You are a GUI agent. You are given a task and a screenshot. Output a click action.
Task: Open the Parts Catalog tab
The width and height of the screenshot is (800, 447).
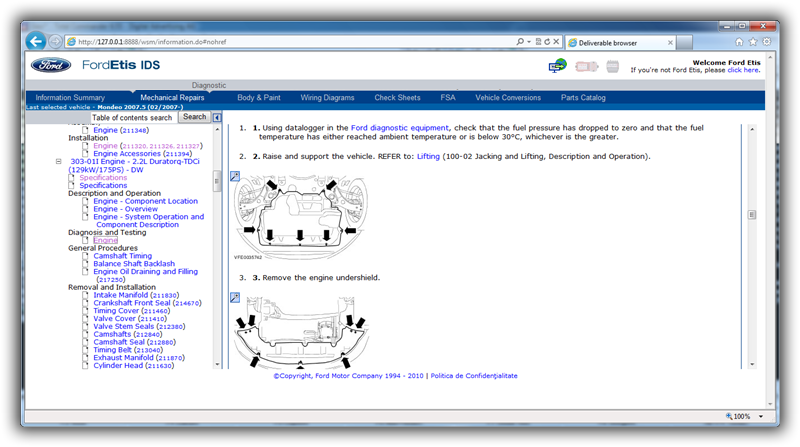coord(583,98)
